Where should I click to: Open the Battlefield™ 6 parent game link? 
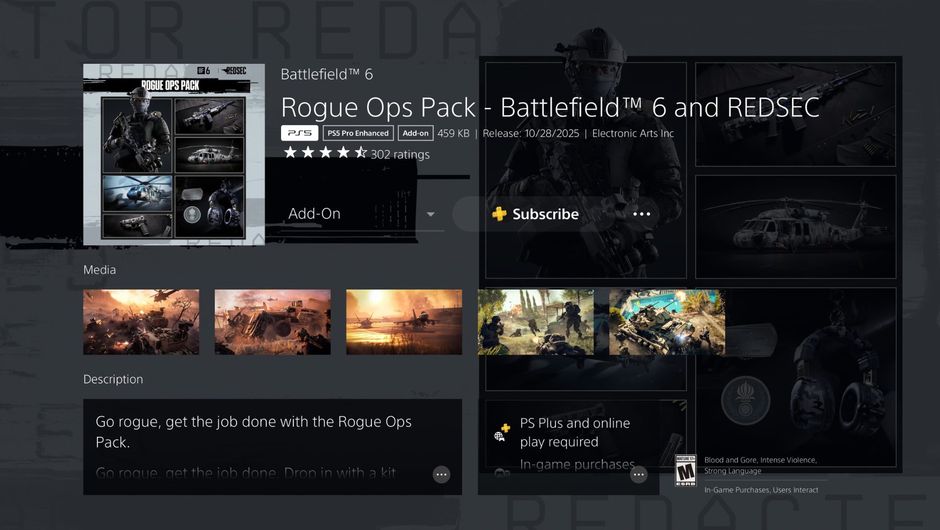pyautogui.click(x=325, y=74)
